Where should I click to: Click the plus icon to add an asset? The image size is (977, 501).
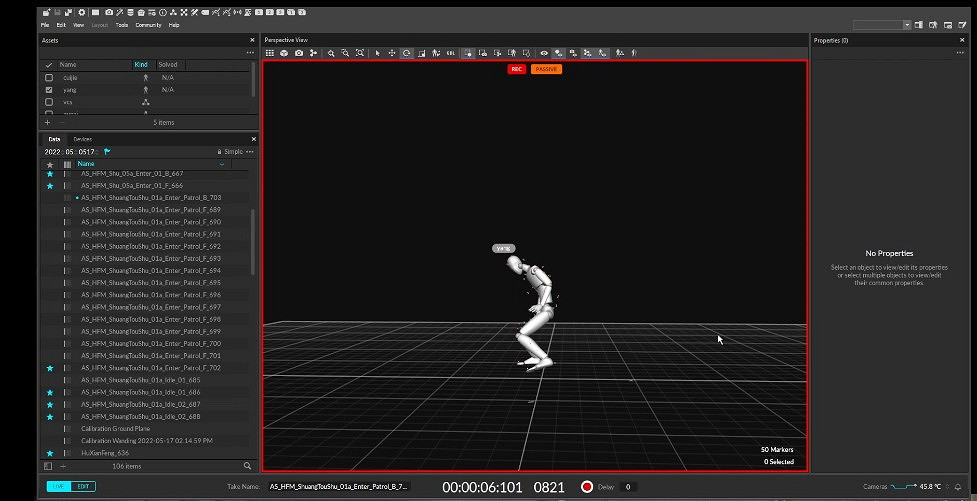(x=47, y=122)
